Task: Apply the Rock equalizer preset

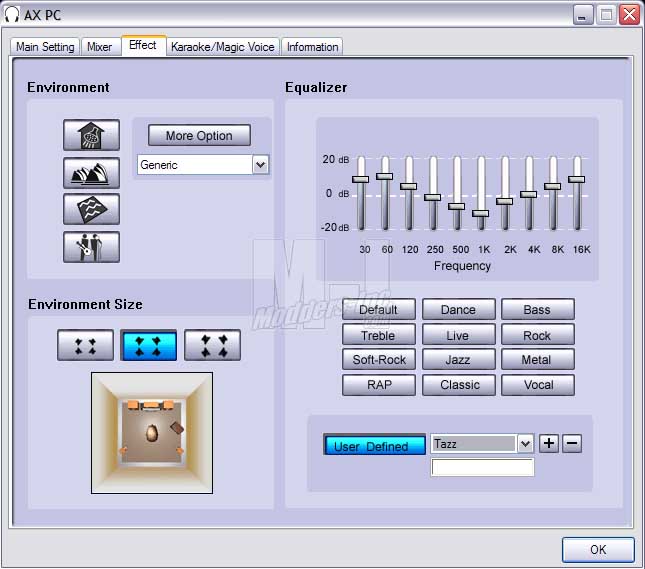Action: pyautogui.click(x=538, y=335)
